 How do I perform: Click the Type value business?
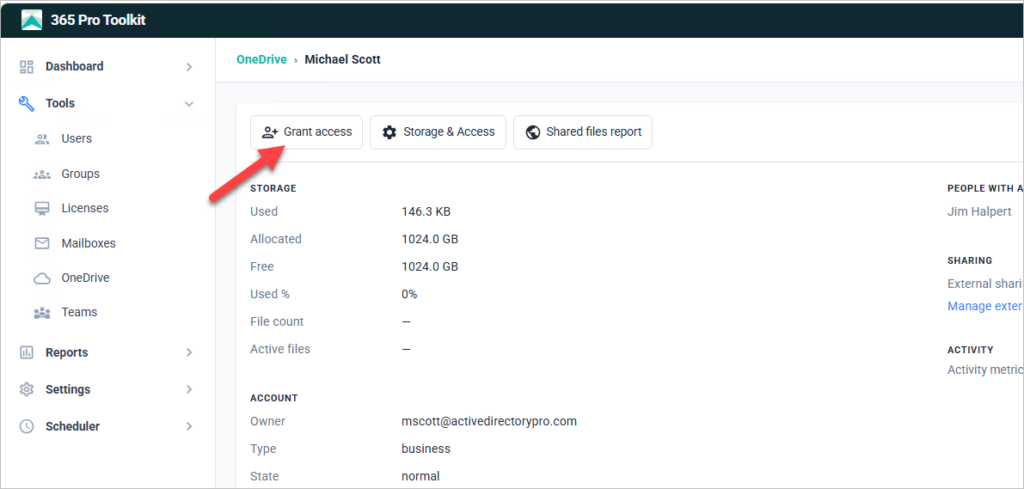pos(426,449)
